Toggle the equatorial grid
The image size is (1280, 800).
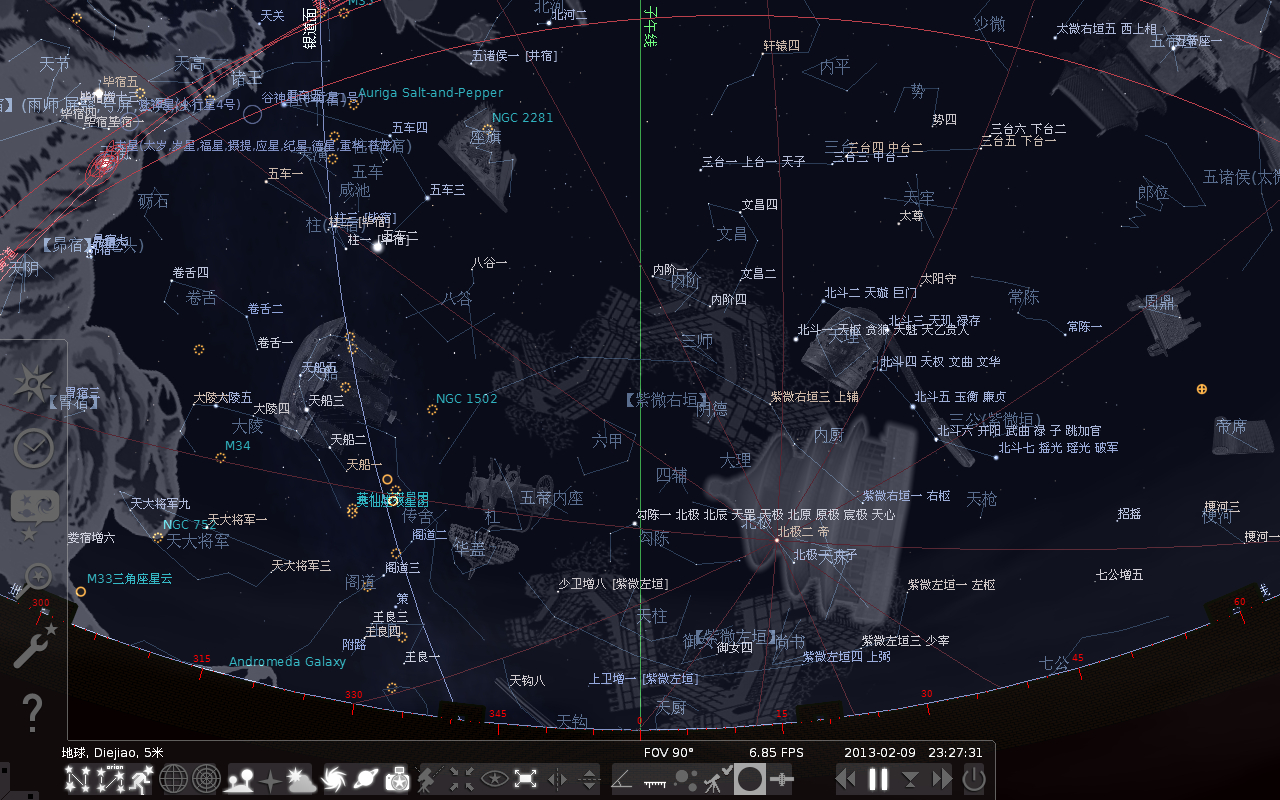[173, 779]
